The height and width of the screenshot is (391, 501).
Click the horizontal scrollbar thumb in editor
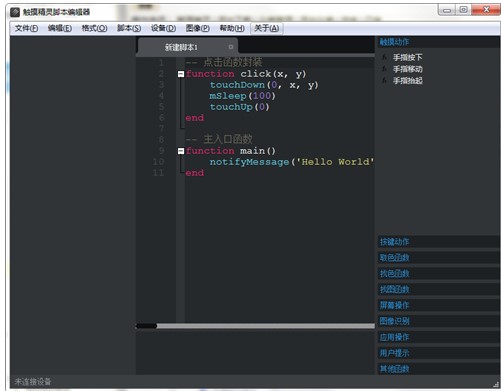pos(146,326)
